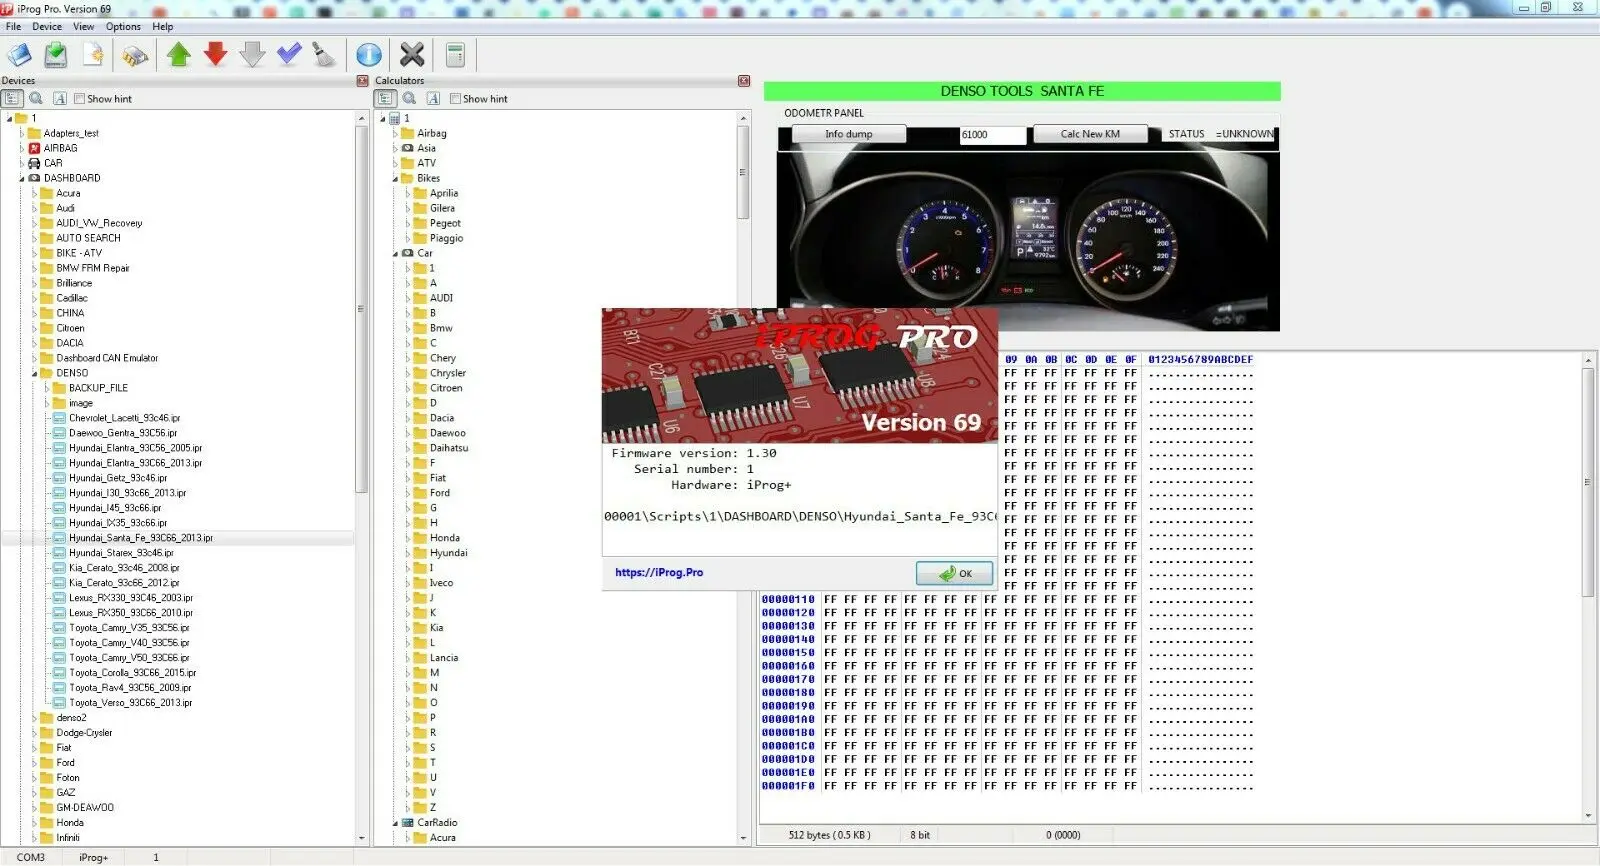Screen dimensions: 1600x866
Task: Click the green up arrow read icon
Action: click(179, 55)
